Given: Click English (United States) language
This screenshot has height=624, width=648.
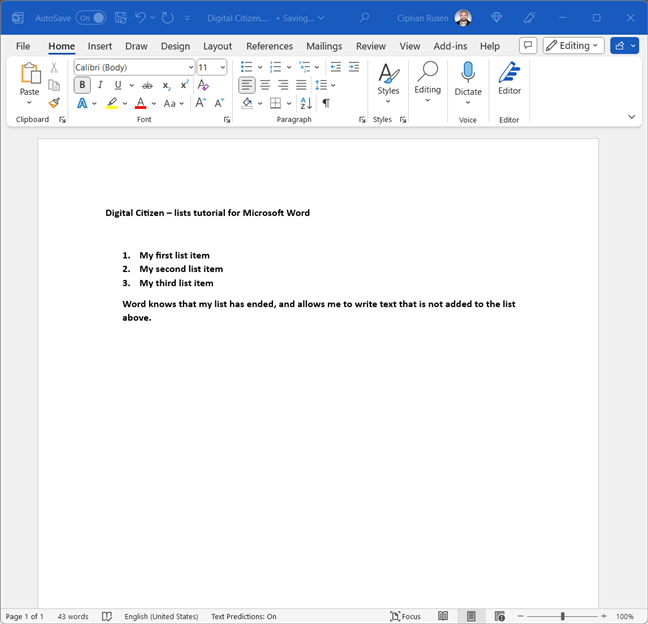Looking at the screenshot, I should pos(161,616).
